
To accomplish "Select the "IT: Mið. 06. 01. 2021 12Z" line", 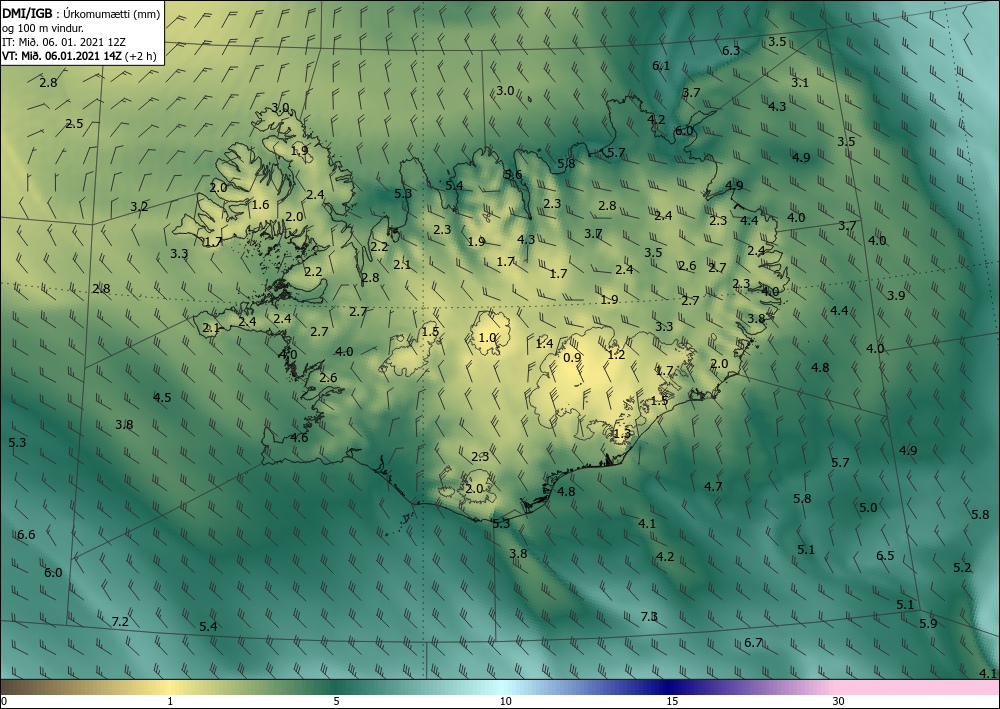I will point(64,42).
